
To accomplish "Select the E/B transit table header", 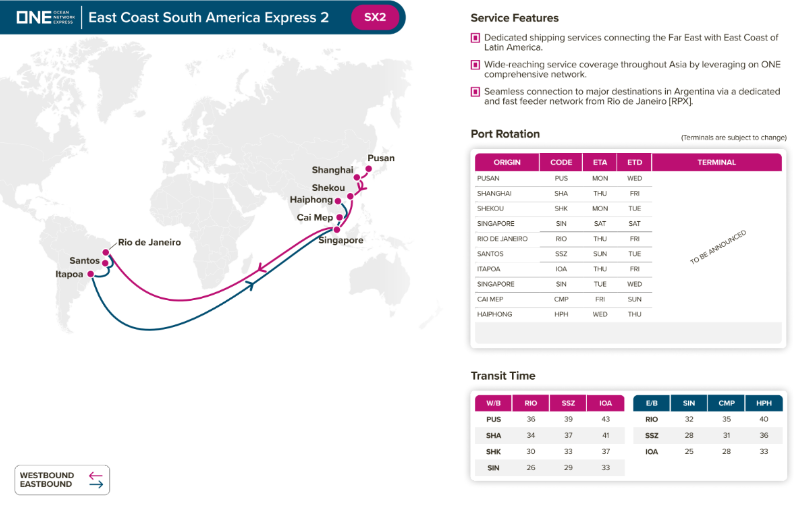I will [651, 403].
